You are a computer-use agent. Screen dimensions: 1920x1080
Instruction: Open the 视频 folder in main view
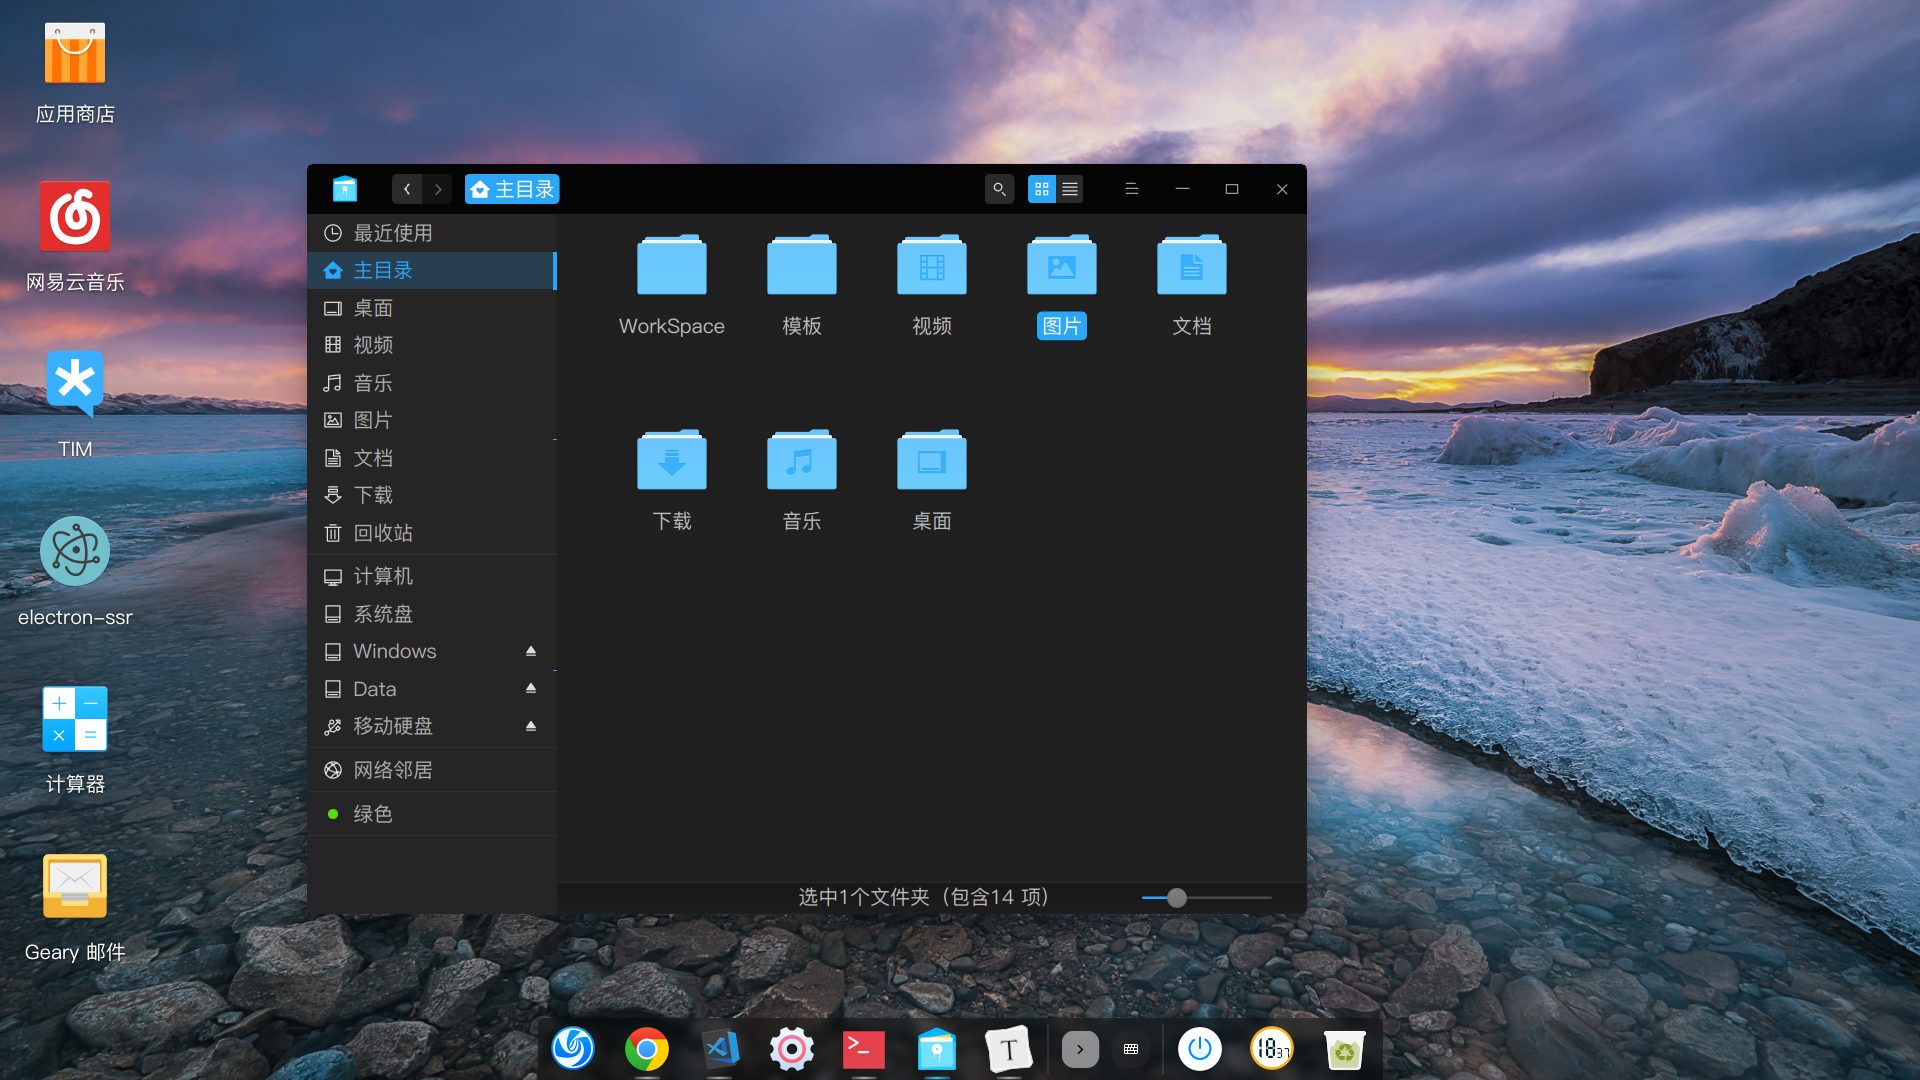coord(931,266)
